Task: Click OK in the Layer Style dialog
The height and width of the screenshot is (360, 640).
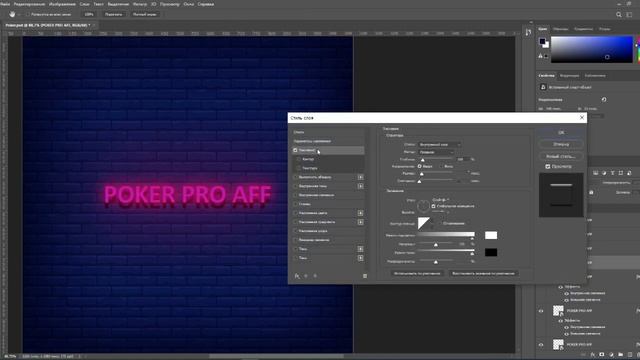Action: click(561, 133)
